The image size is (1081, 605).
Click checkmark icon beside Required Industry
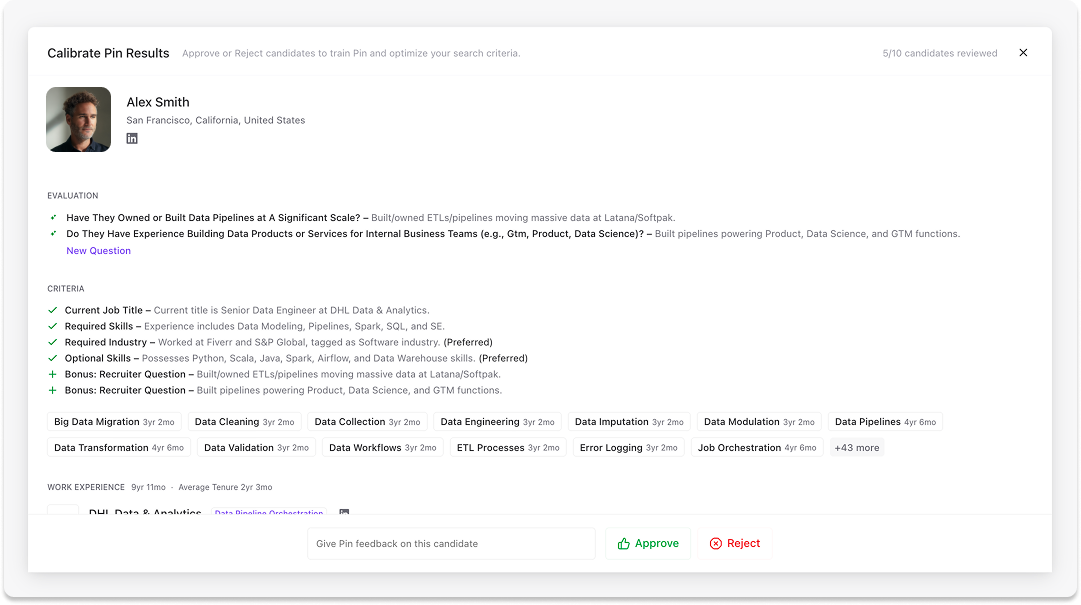coord(52,342)
